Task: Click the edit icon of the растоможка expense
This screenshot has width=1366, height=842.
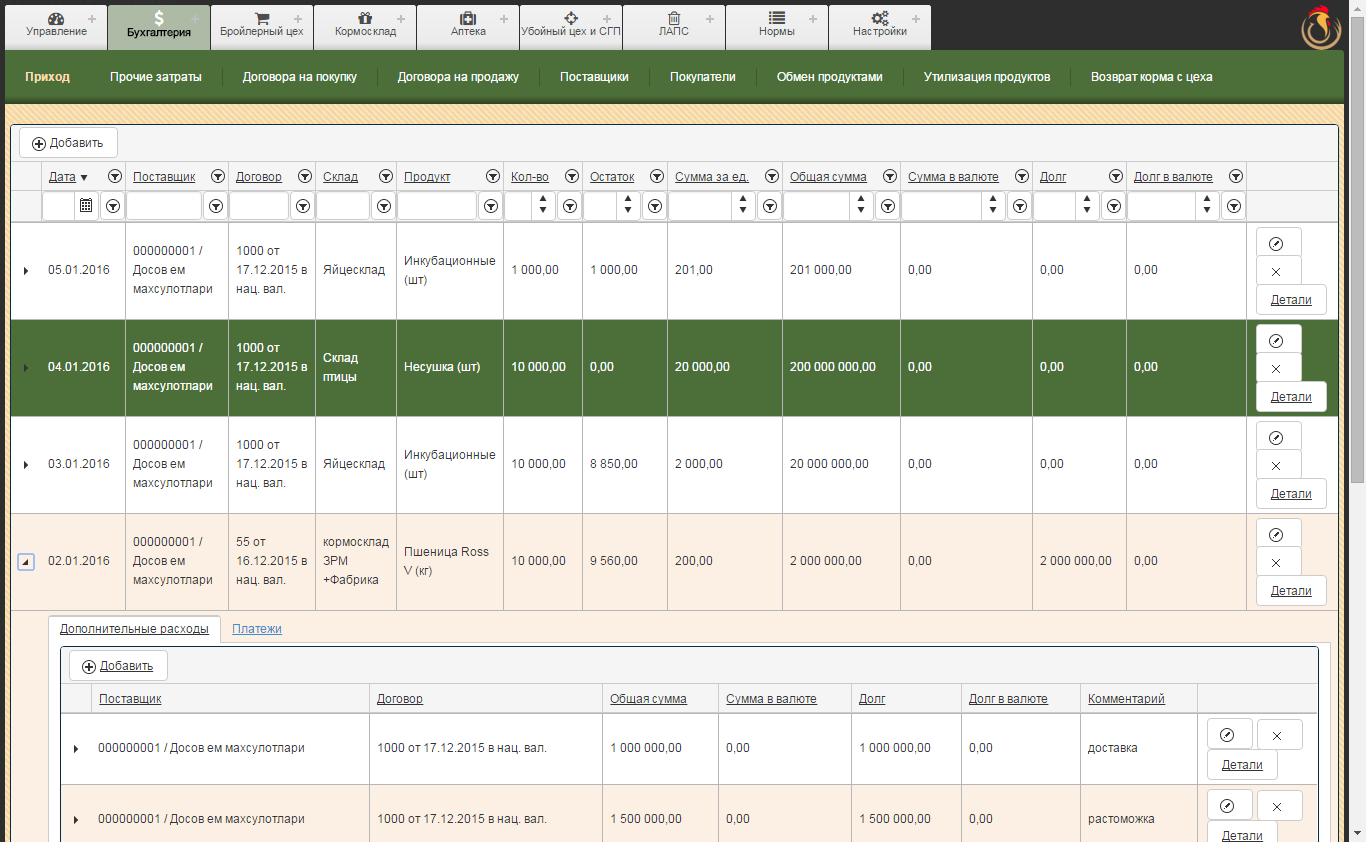Action: tap(1230, 805)
